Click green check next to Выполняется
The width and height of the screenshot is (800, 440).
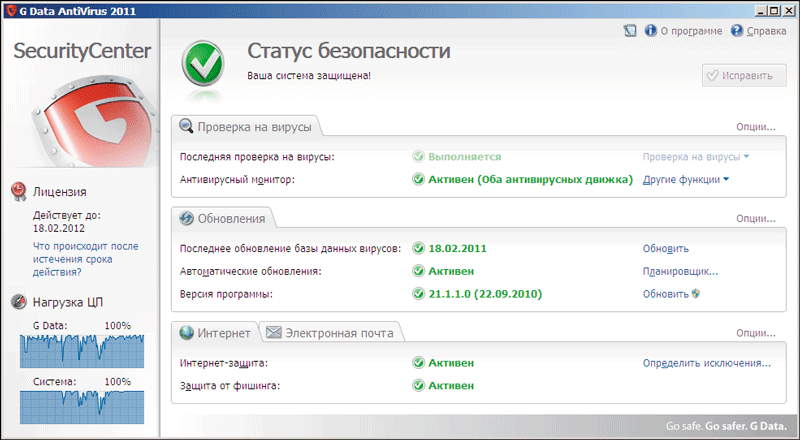pos(418,156)
